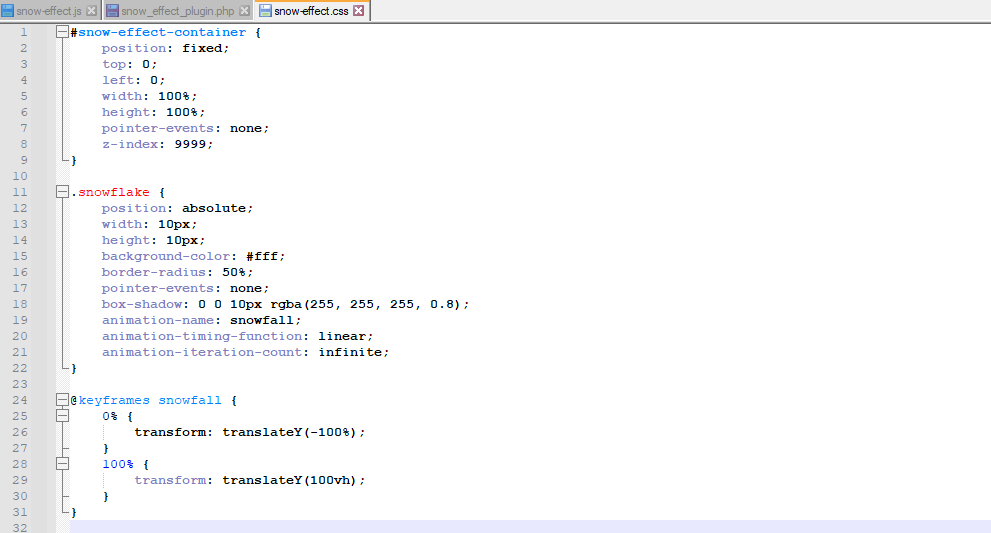Click line number 32 in the gutter
This screenshot has height=533, width=991.
(20, 527)
